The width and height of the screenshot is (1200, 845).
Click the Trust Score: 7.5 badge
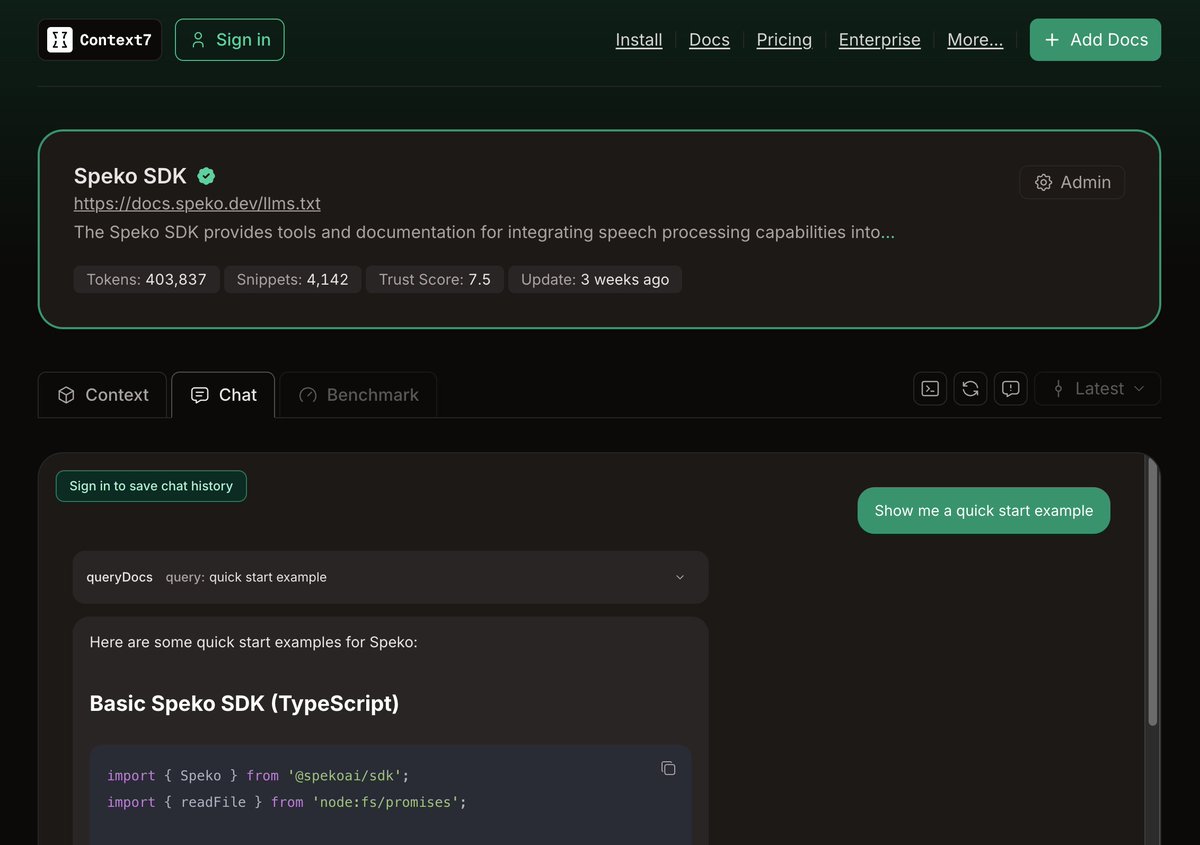[x=435, y=279]
